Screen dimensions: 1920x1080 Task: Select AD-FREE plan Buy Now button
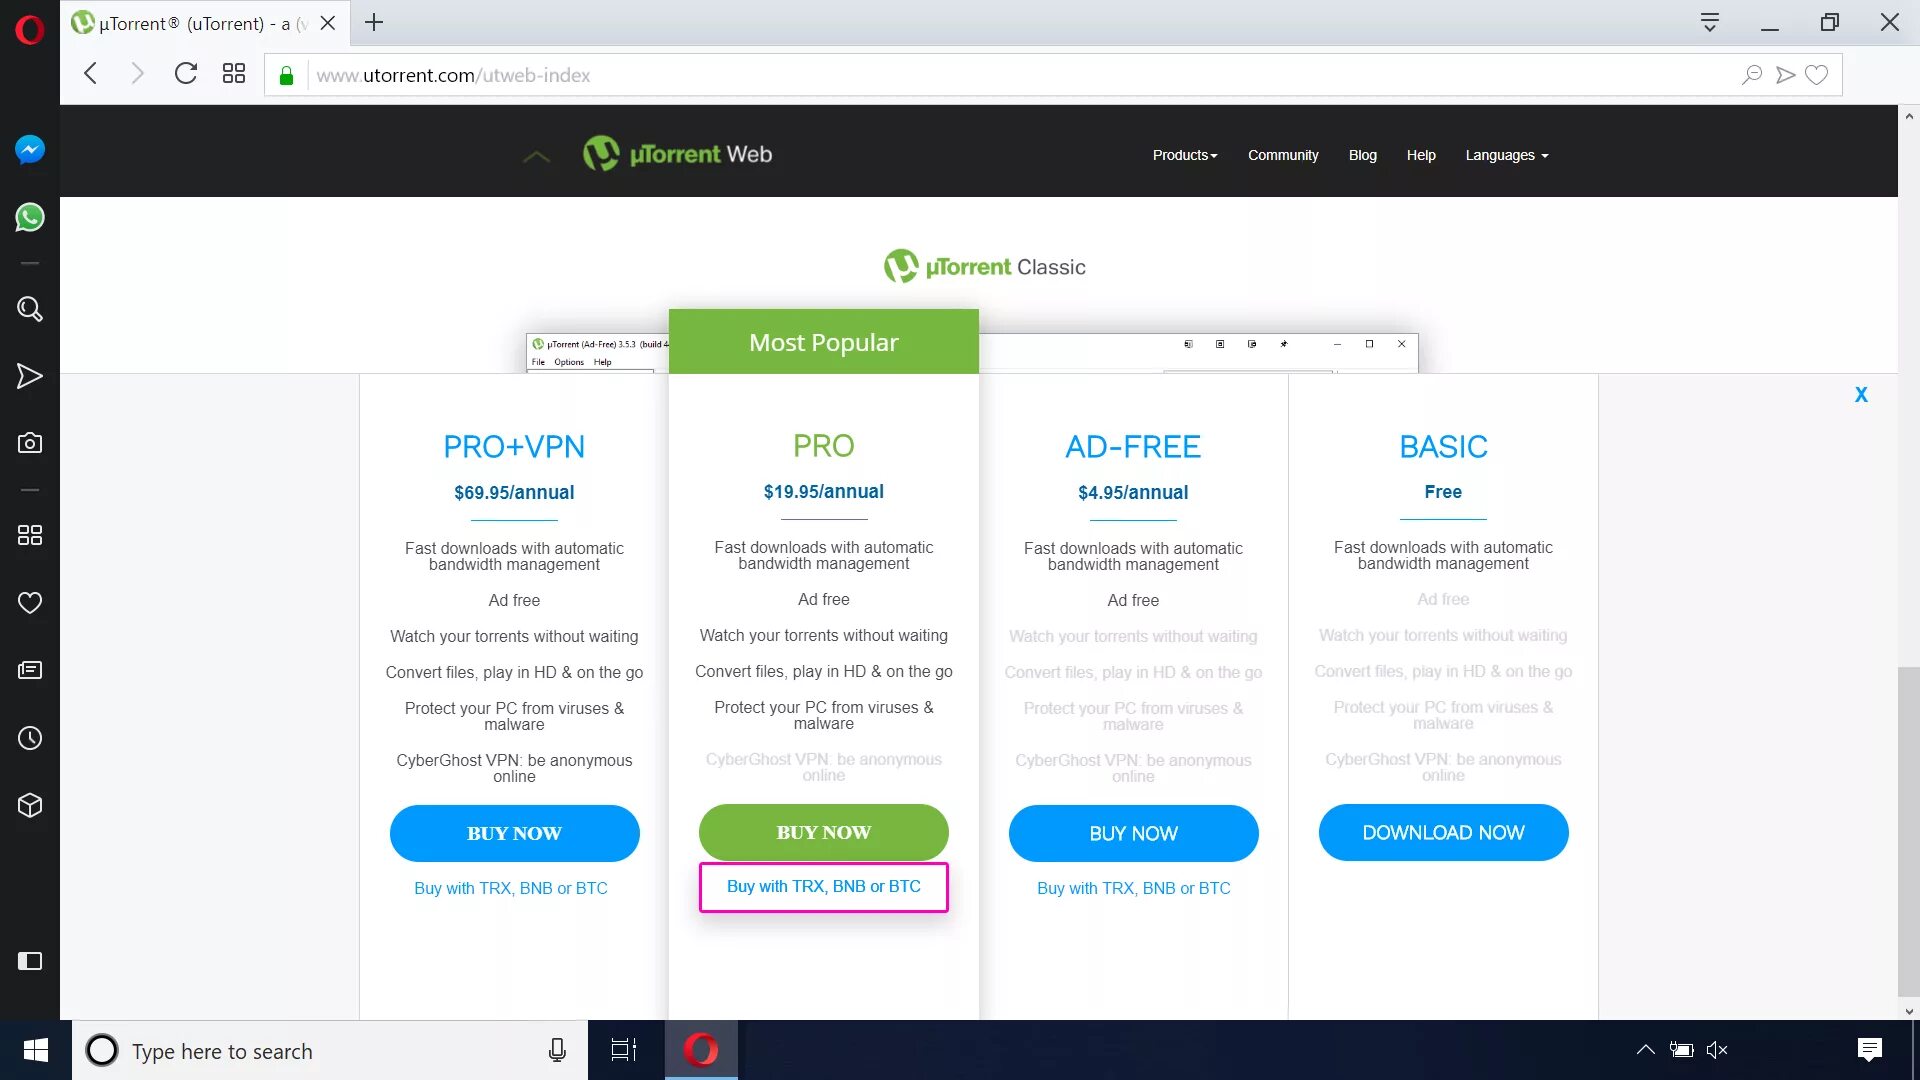(x=1133, y=833)
